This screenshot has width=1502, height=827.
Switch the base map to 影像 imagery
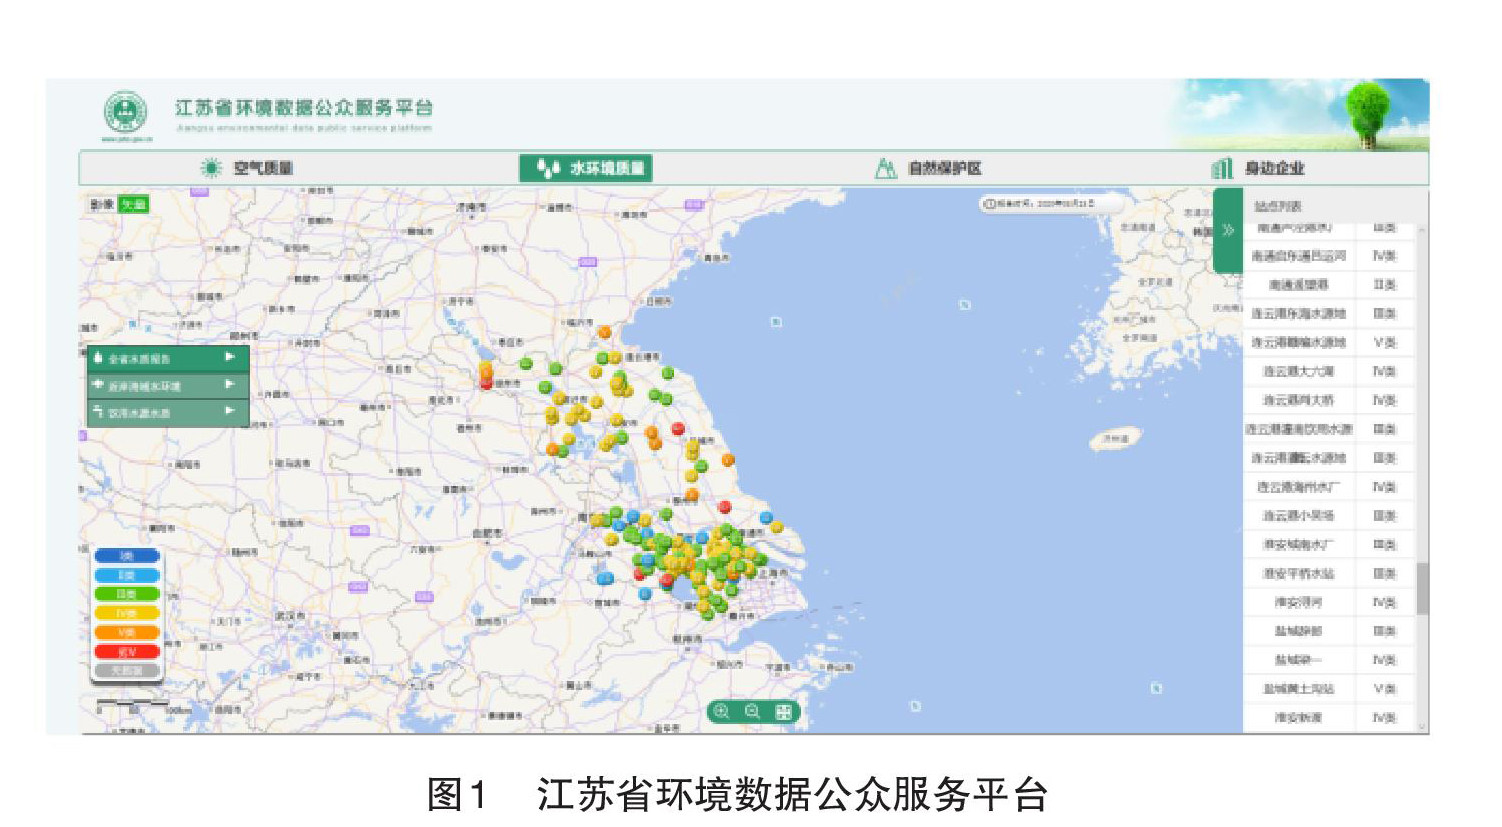pyautogui.click(x=102, y=205)
